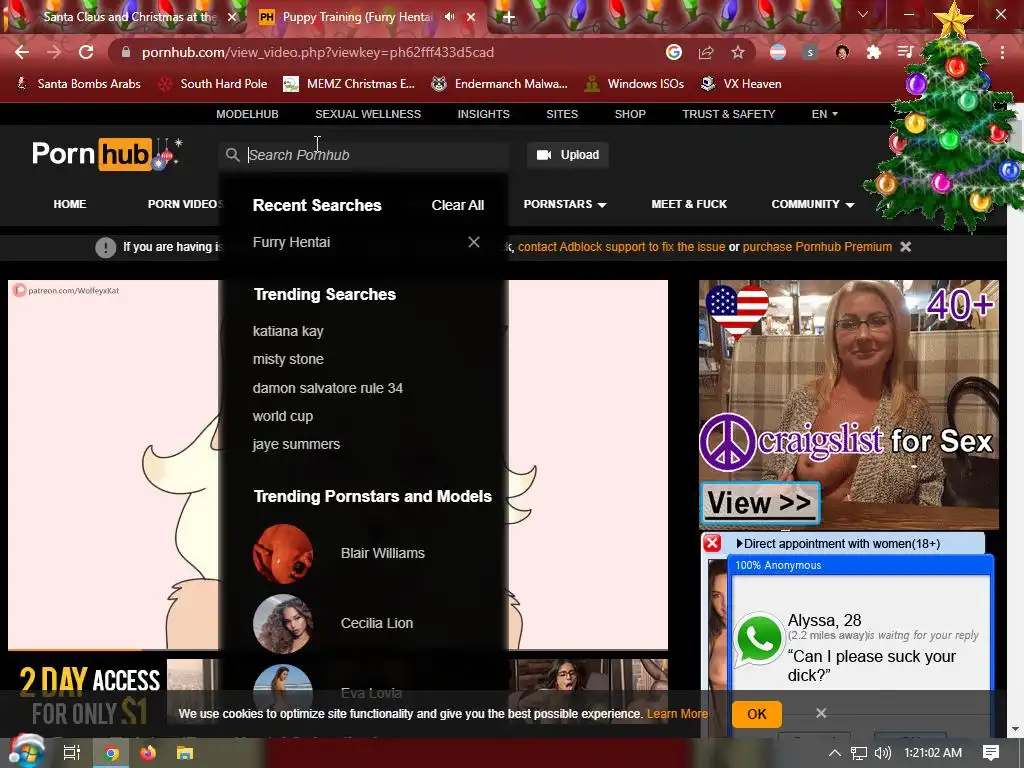1024x768 pixels.
Task: Open MODELHUB in the top menu
Action: (248, 114)
